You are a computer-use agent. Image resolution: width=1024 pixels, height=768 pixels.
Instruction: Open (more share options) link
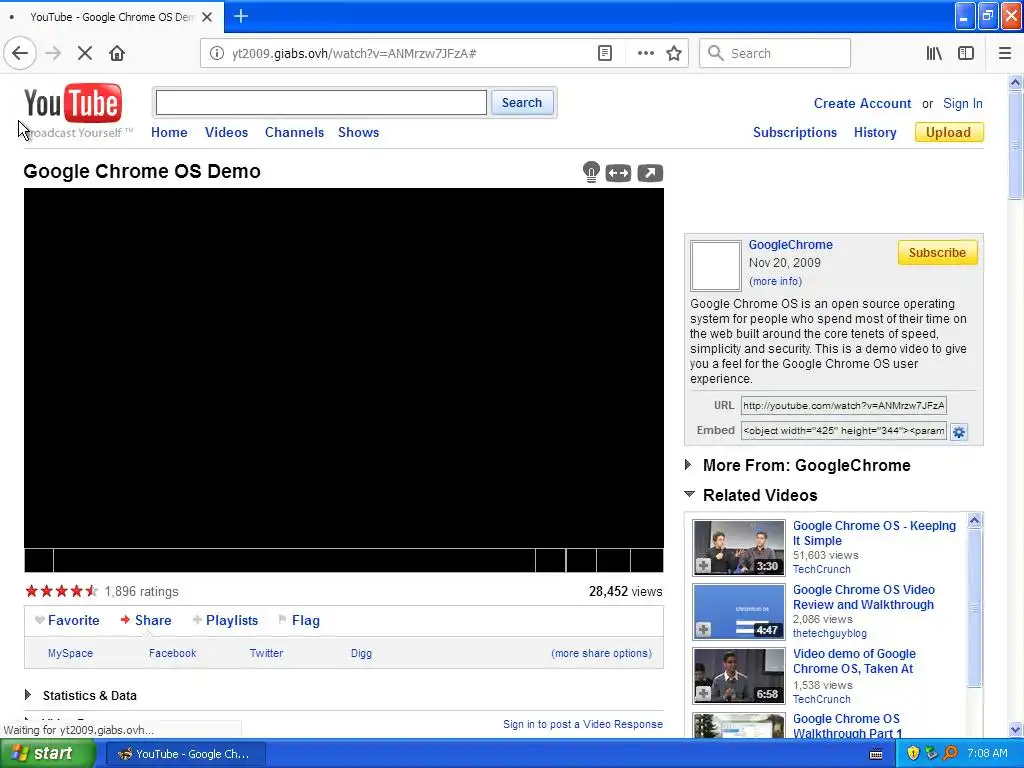(x=601, y=653)
